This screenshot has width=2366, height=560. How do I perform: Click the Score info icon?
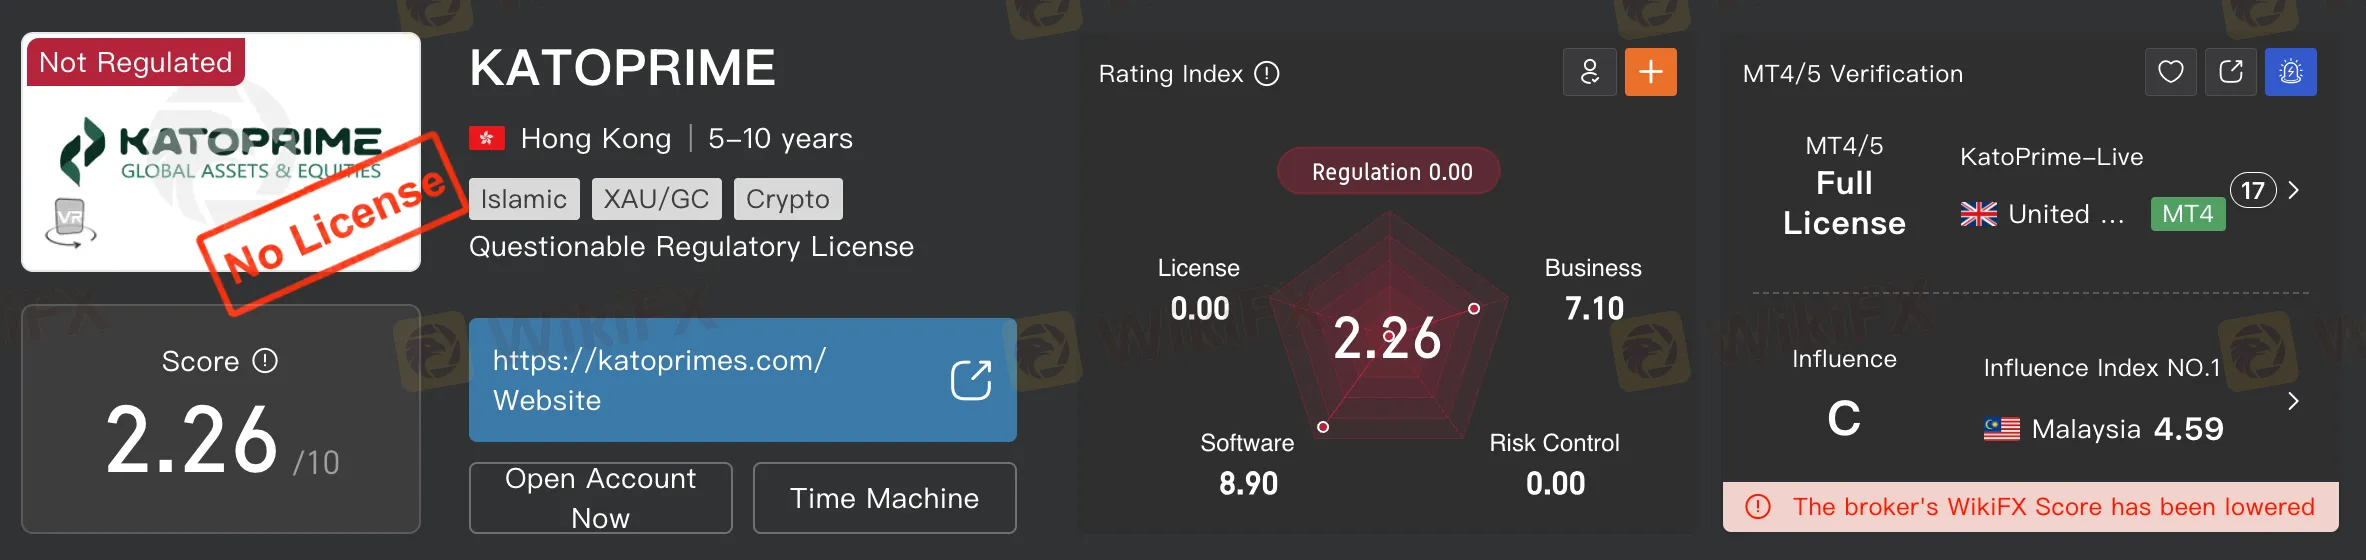[x=265, y=361]
